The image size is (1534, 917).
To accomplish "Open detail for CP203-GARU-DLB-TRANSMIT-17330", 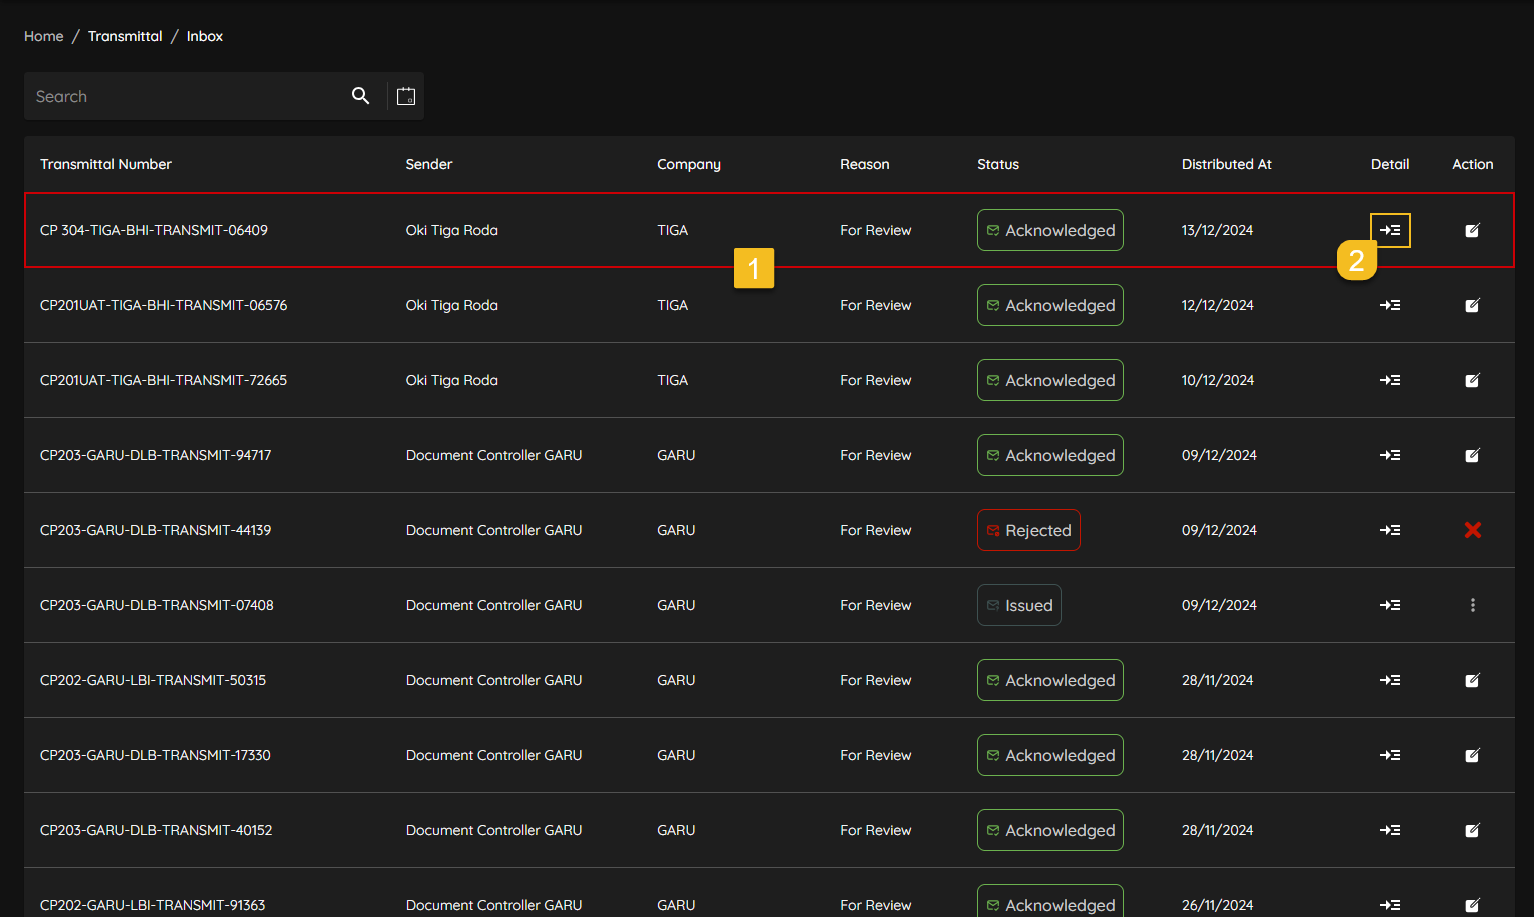I will [x=1390, y=755].
